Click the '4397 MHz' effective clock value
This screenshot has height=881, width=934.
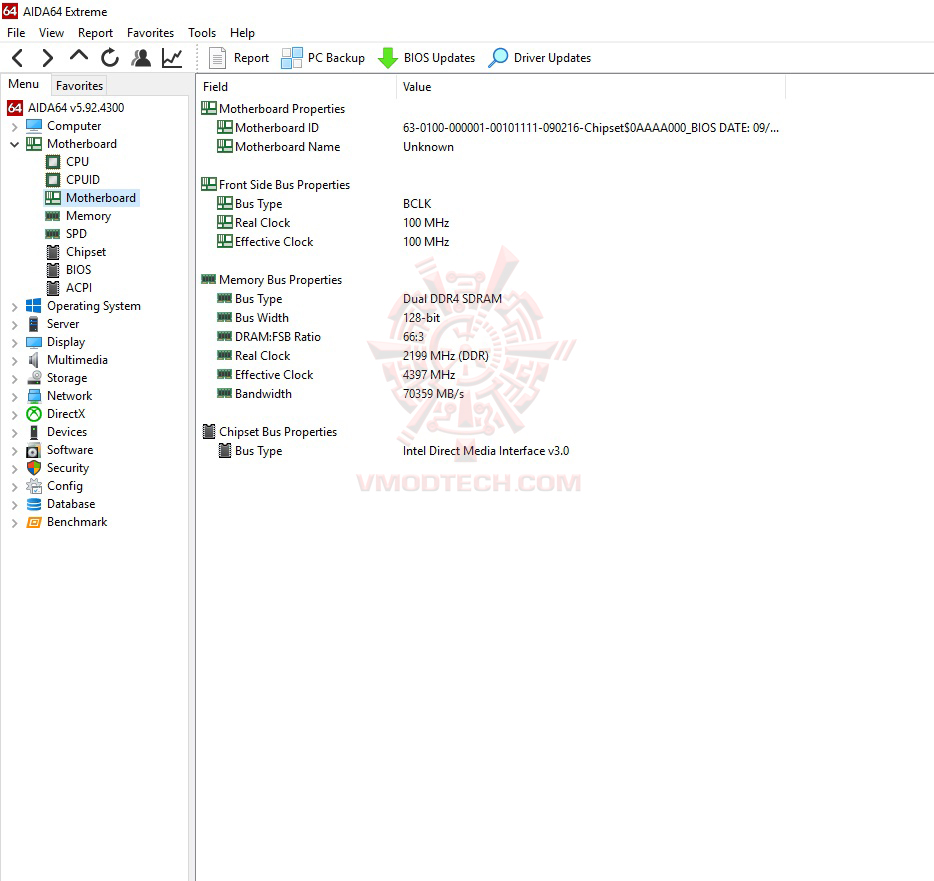pos(429,375)
